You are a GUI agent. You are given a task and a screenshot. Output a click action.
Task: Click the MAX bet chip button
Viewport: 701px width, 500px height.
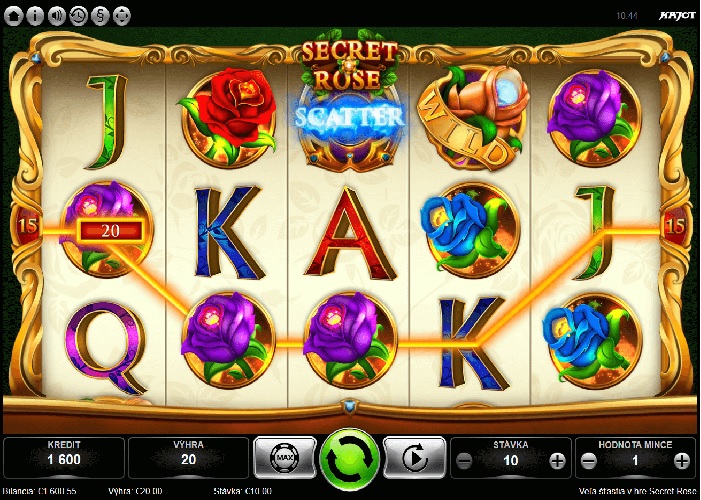point(285,458)
